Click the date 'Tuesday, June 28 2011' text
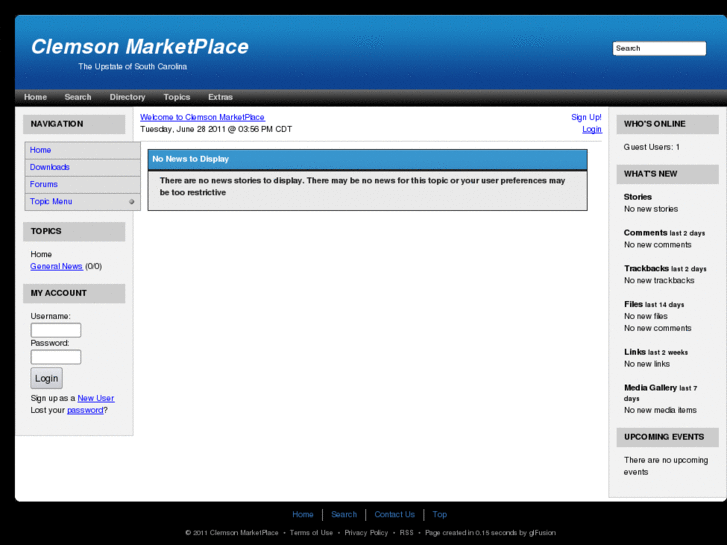Image resolution: width=727 pixels, height=545 pixels. (x=183, y=129)
